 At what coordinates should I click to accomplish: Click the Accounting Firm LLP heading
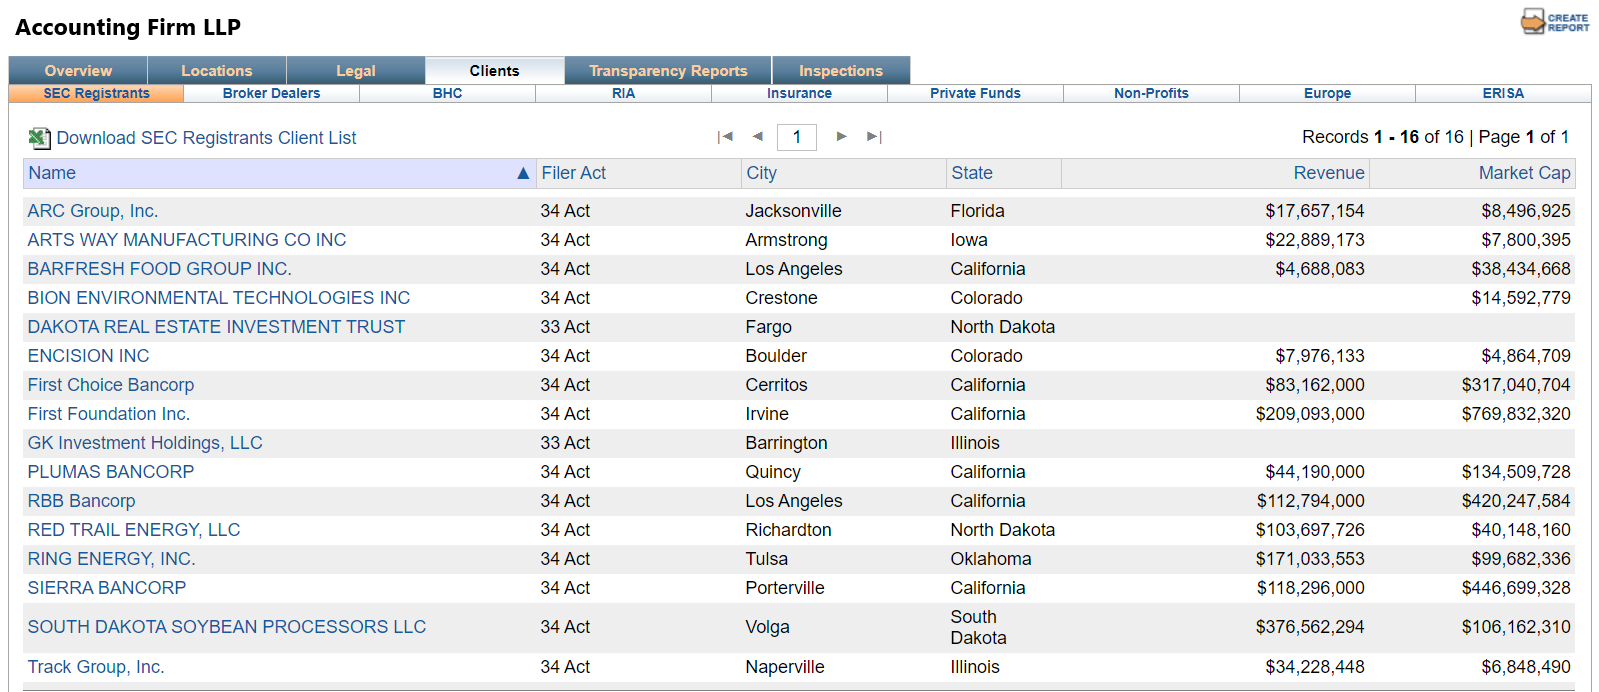128,27
